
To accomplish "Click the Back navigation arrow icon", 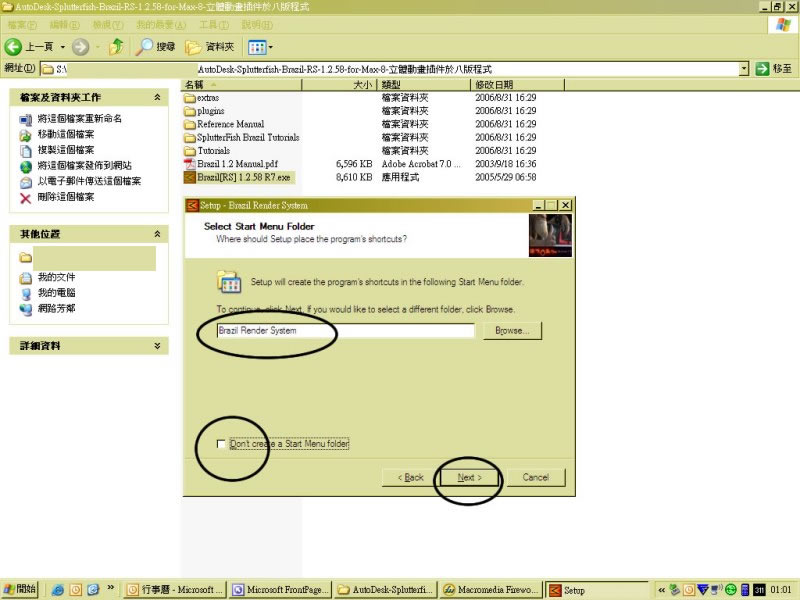I will click(13, 47).
